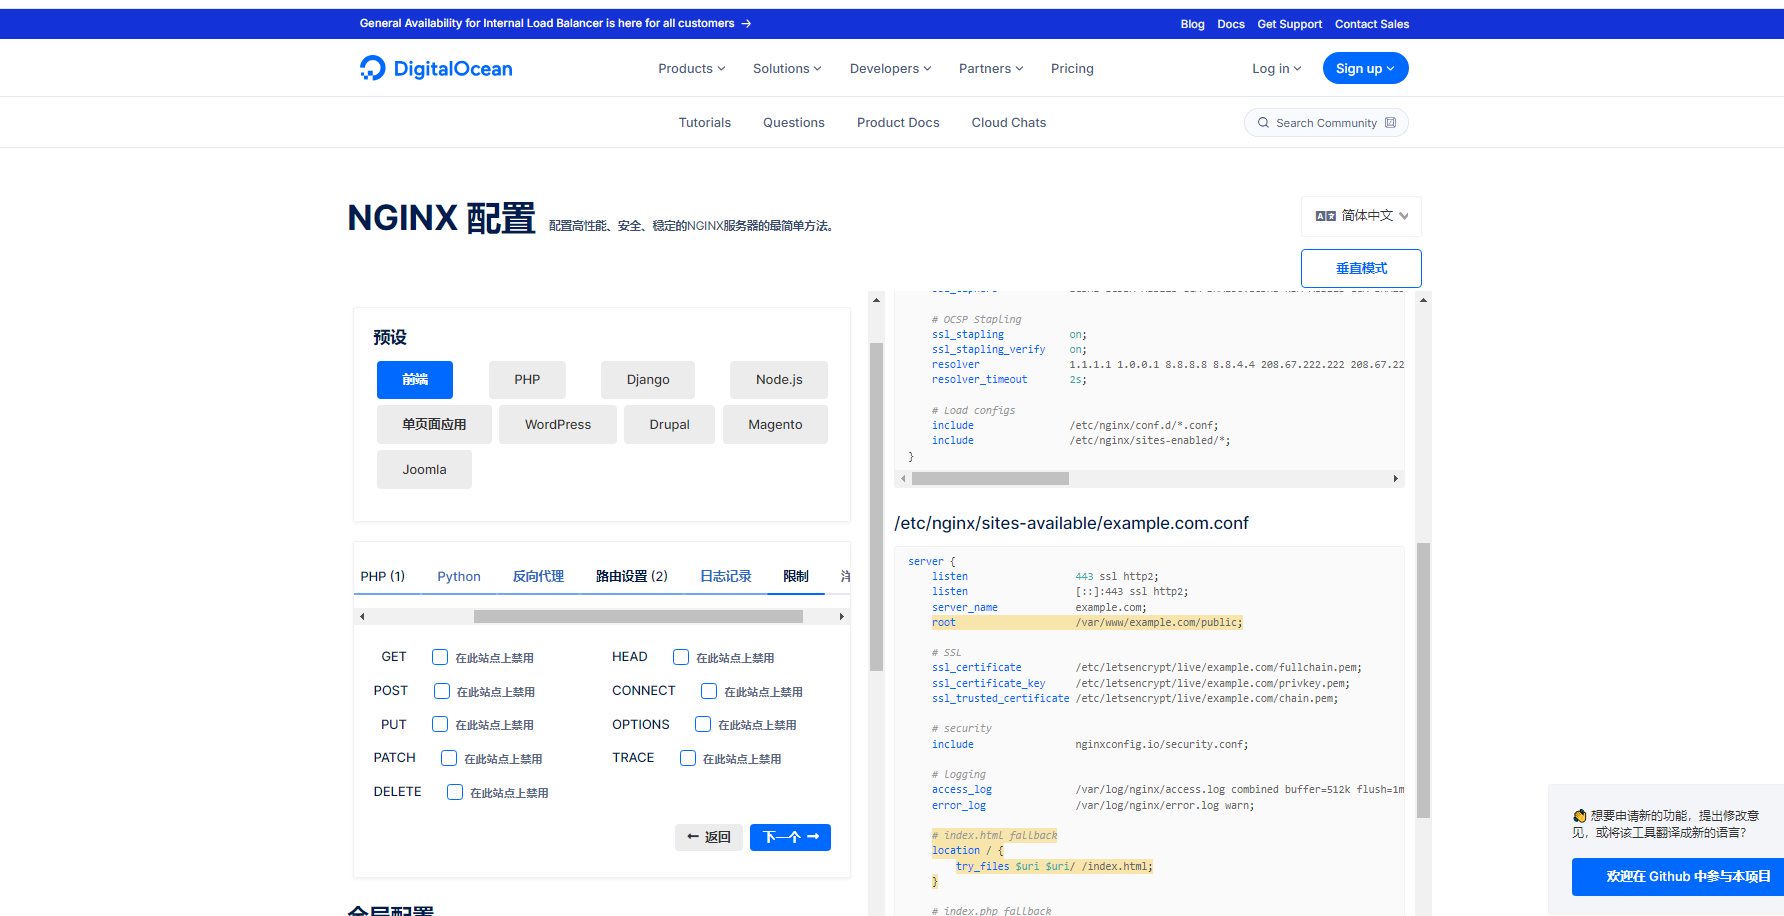Viewport: 1784px width, 916px height.
Task: Click scroll-up arrow of middle scrollbar
Action: 876,300
